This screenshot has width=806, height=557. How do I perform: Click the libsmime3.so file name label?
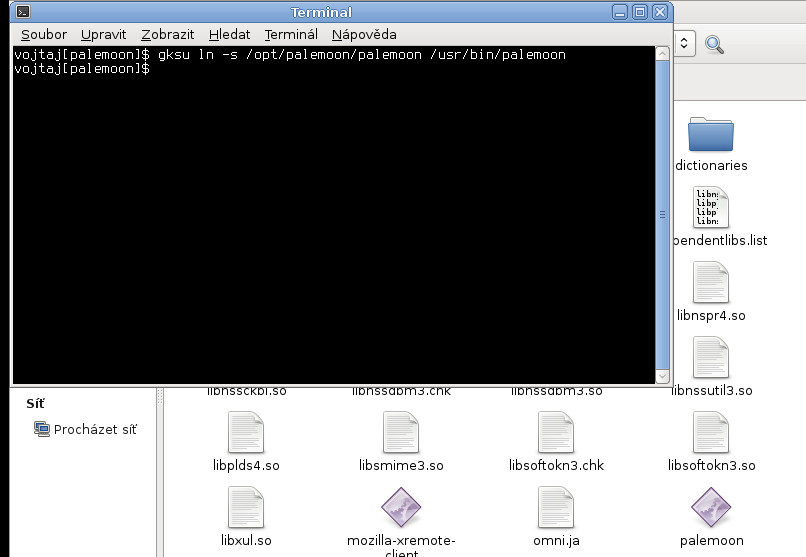click(401, 465)
